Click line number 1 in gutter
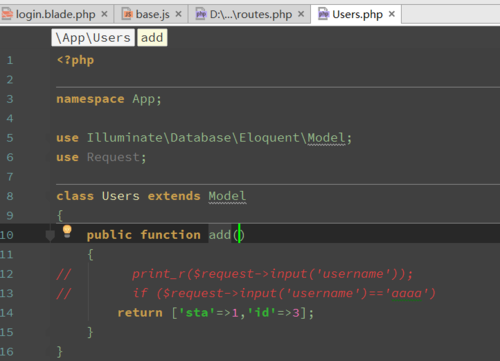500x361 pixels. 10,60
